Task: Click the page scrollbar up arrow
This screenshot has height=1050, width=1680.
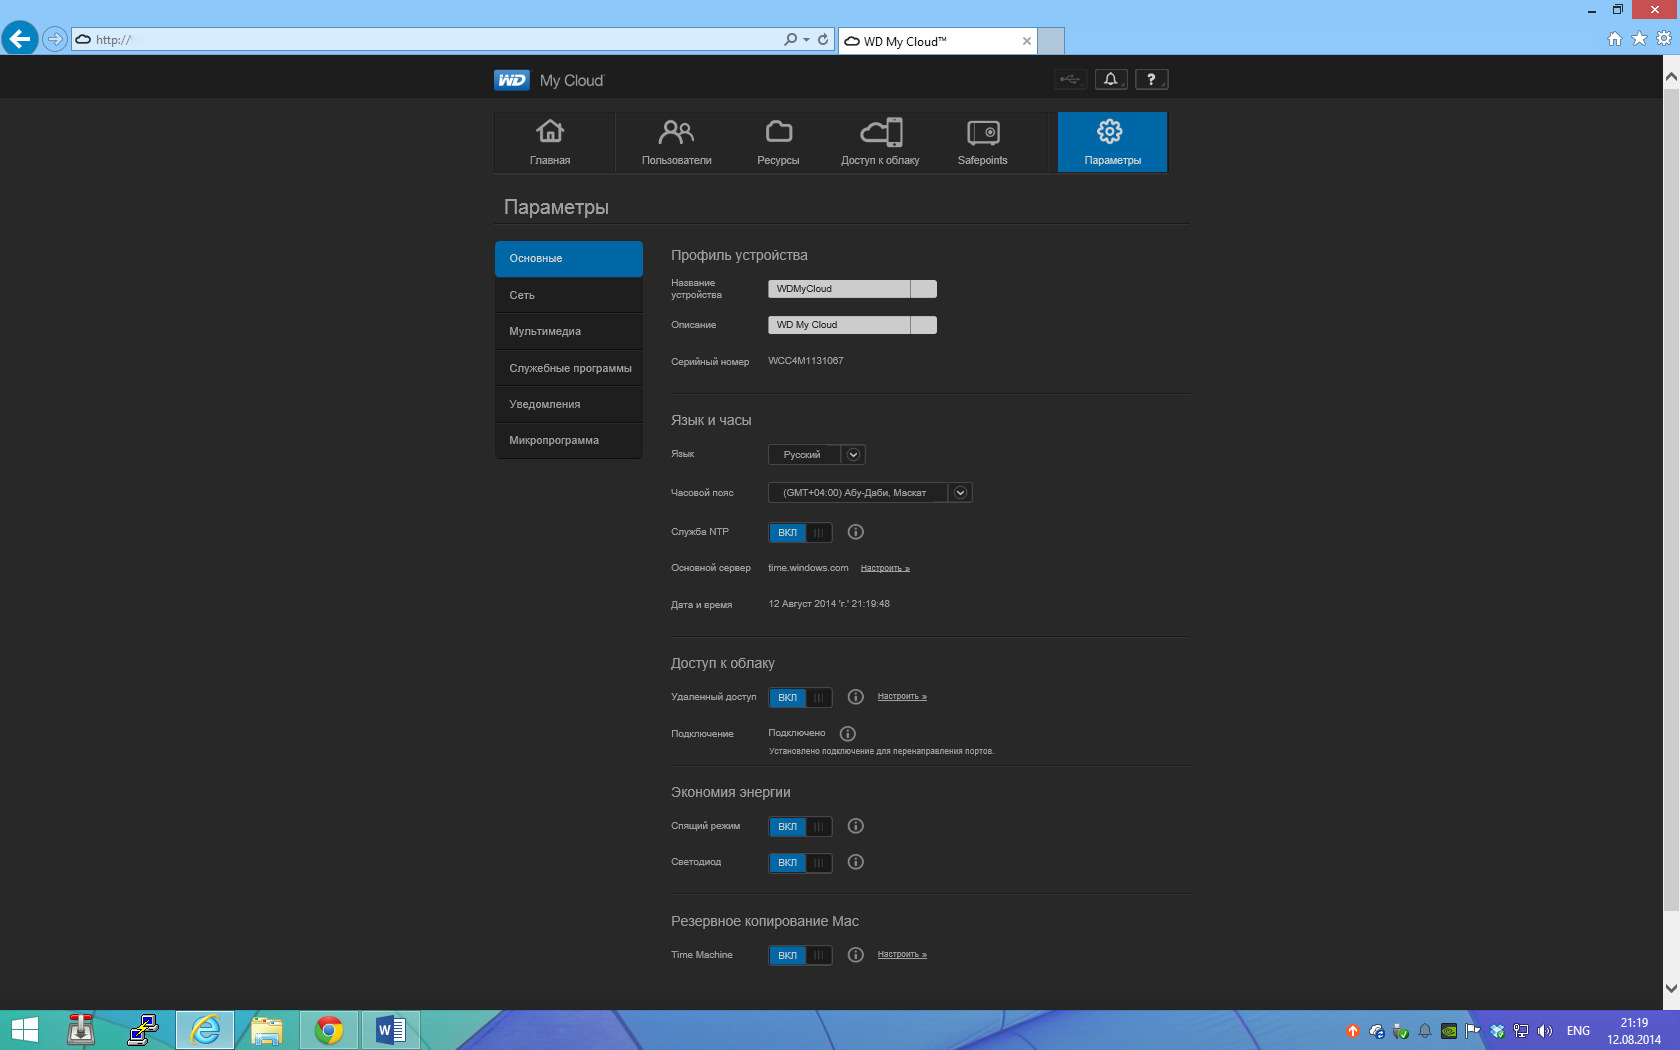Action: 1671,76
